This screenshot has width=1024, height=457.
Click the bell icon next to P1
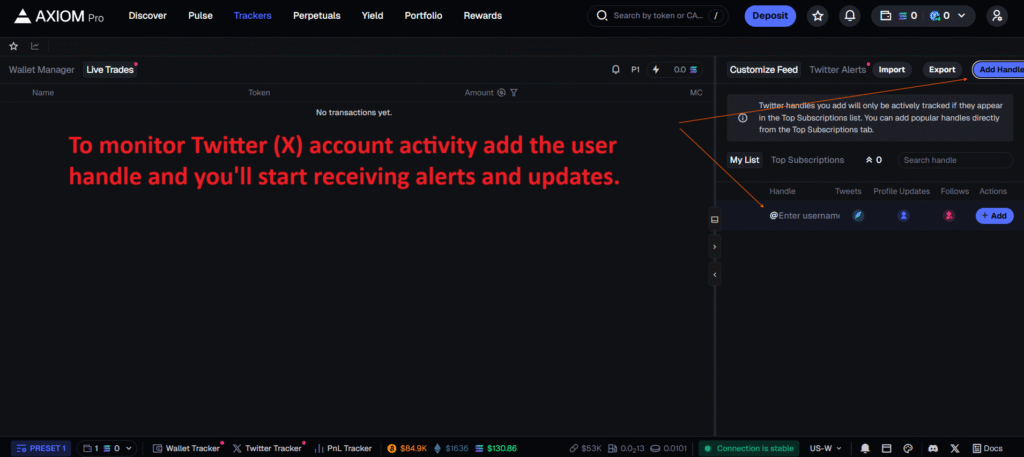tap(616, 70)
